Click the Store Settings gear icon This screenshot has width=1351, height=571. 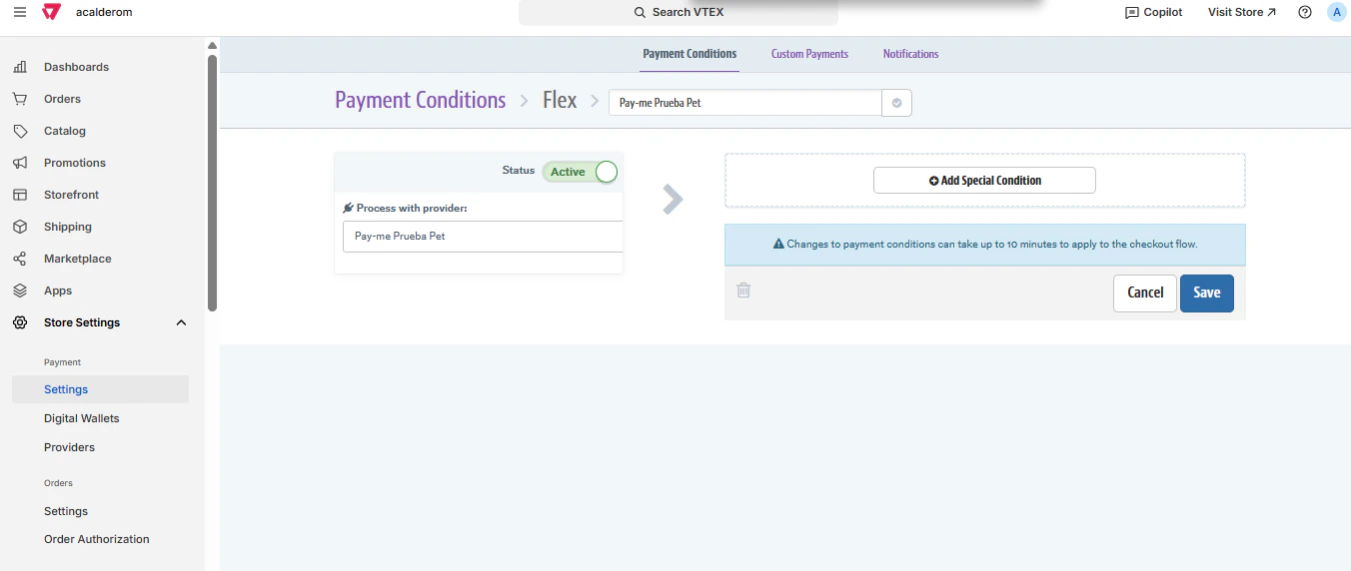click(x=20, y=323)
